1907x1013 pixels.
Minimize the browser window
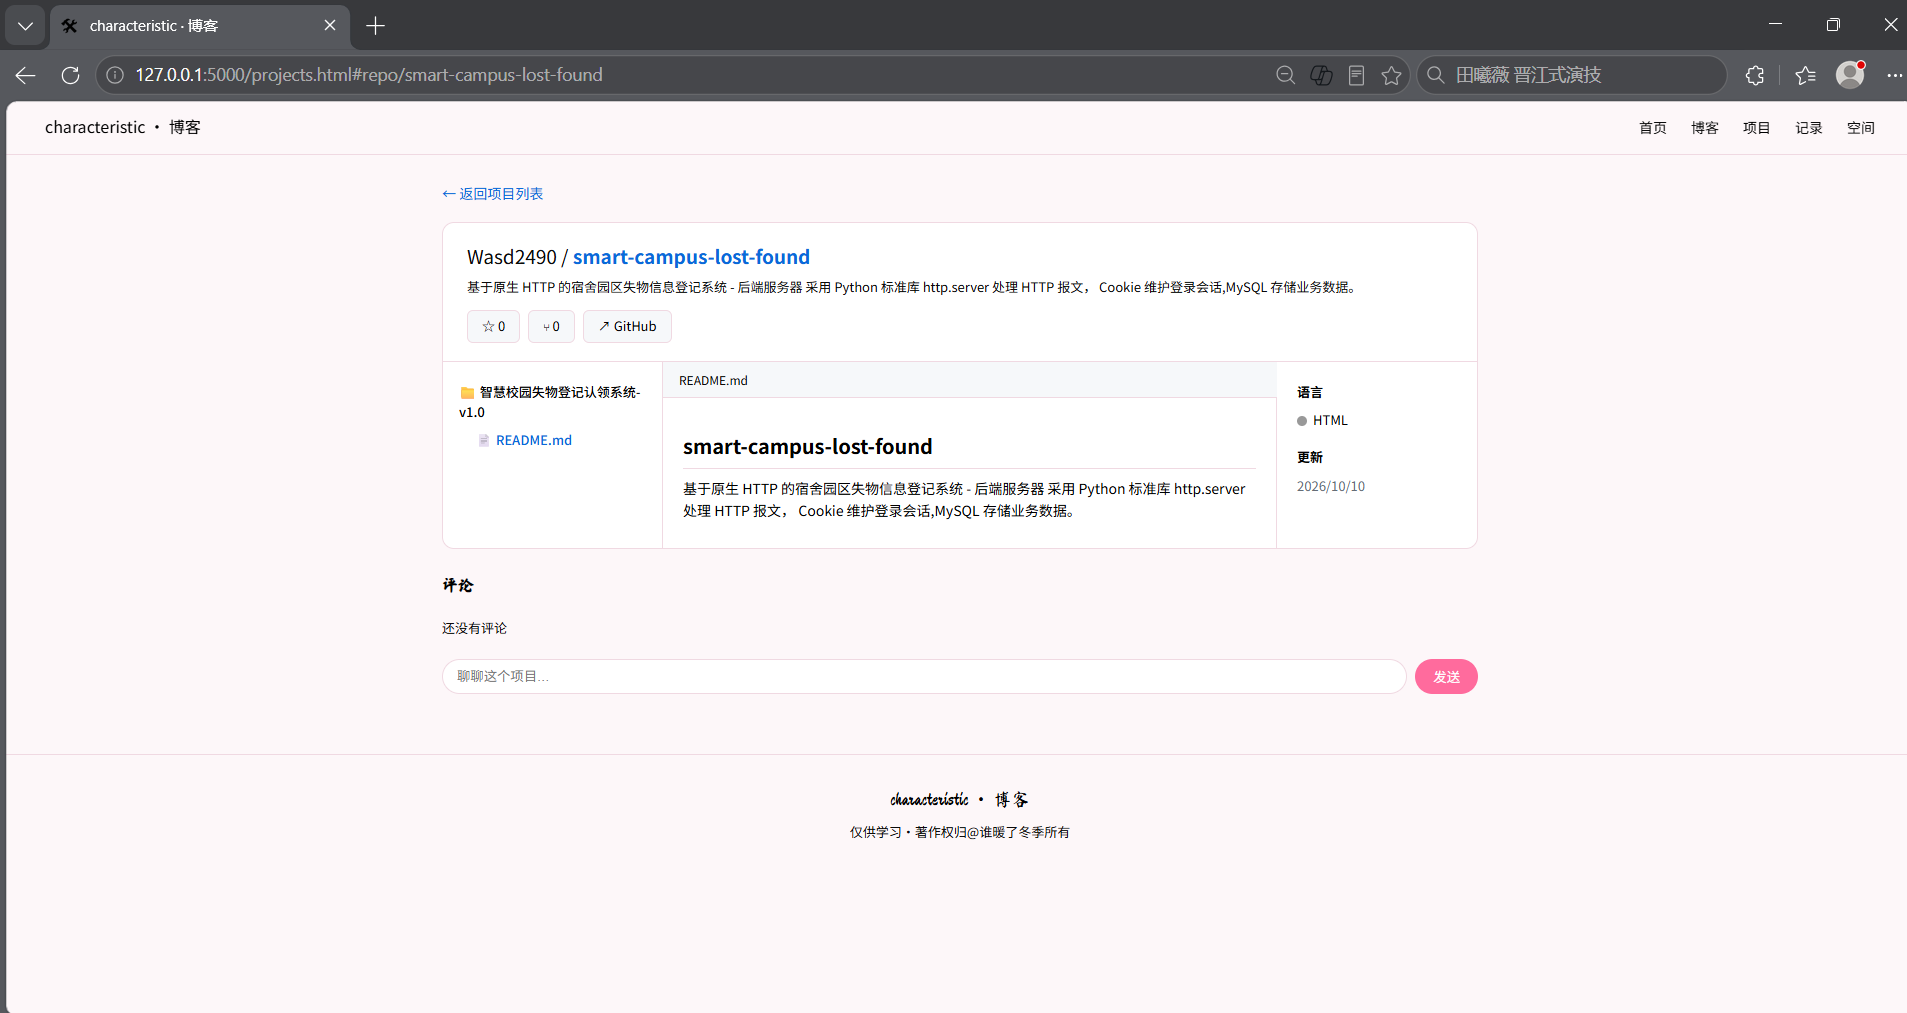pos(1775,25)
